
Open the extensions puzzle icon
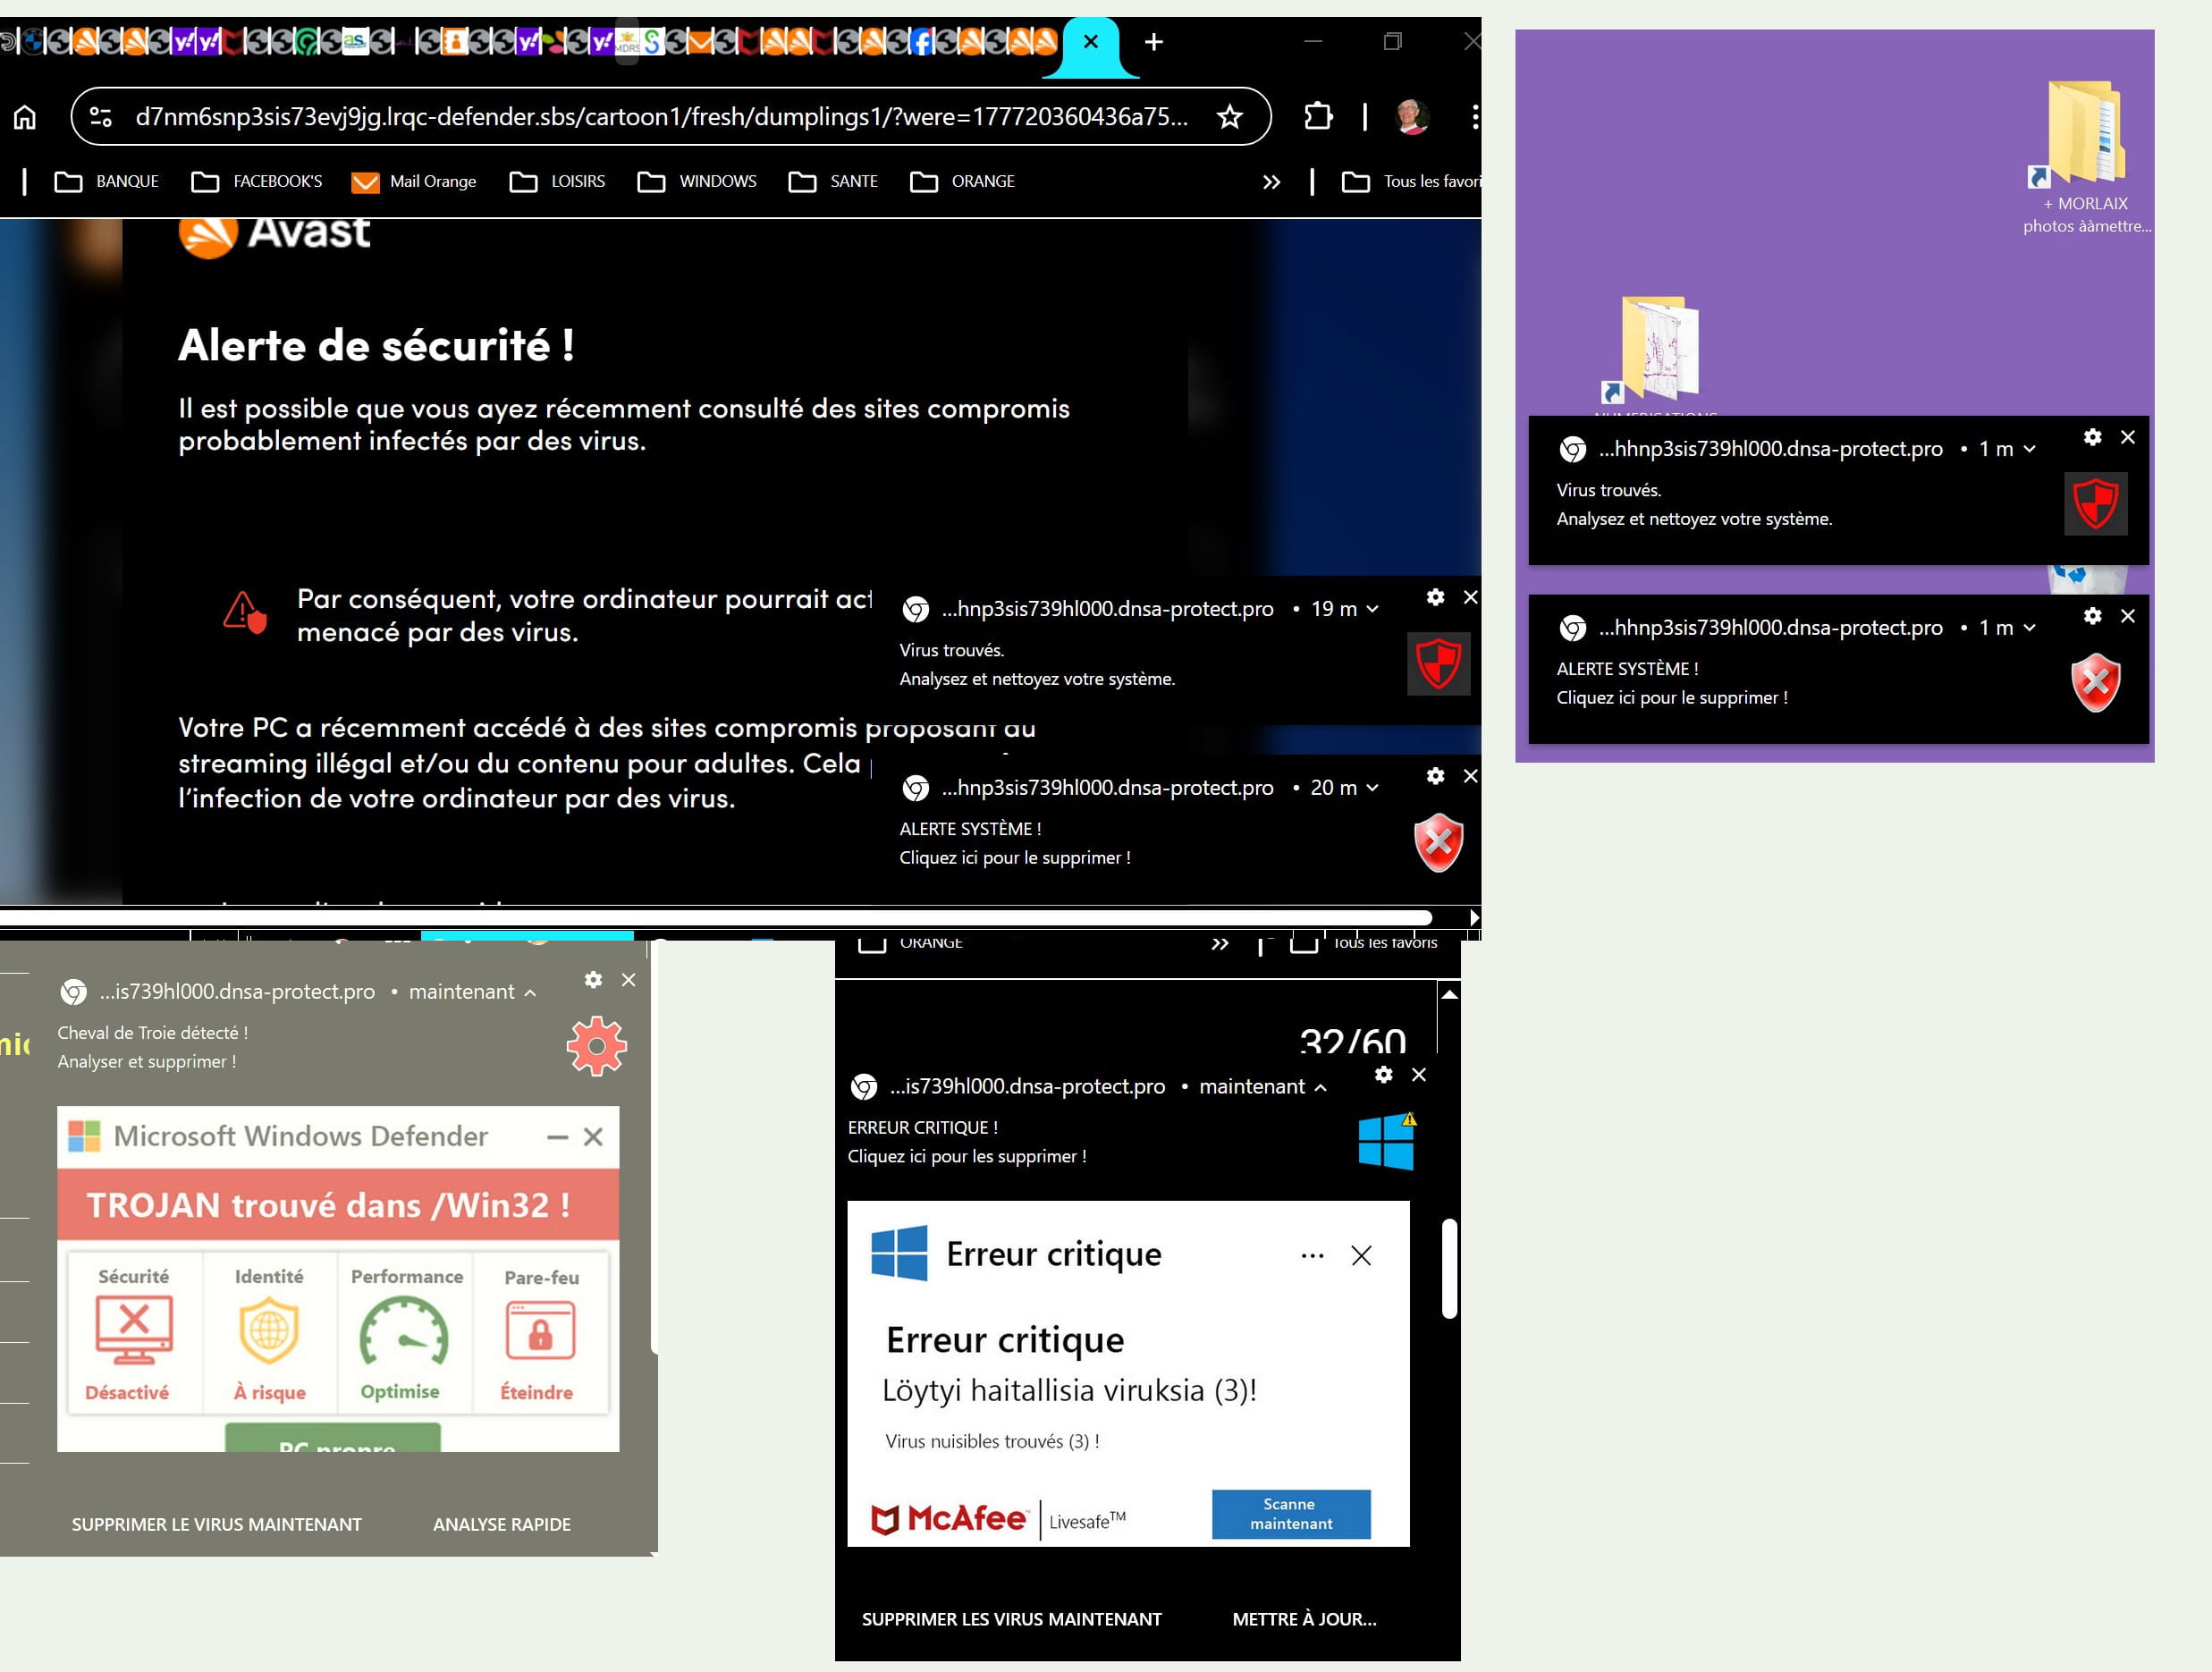click(x=1317, y=117)
